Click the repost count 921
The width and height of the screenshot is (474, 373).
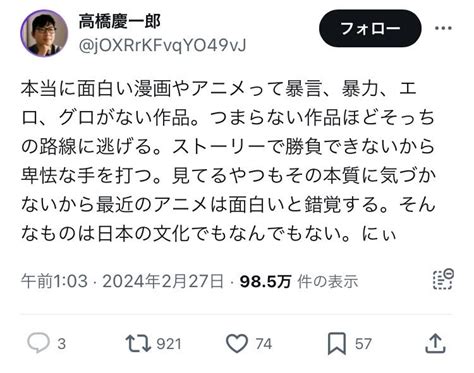tap(169, 344)
